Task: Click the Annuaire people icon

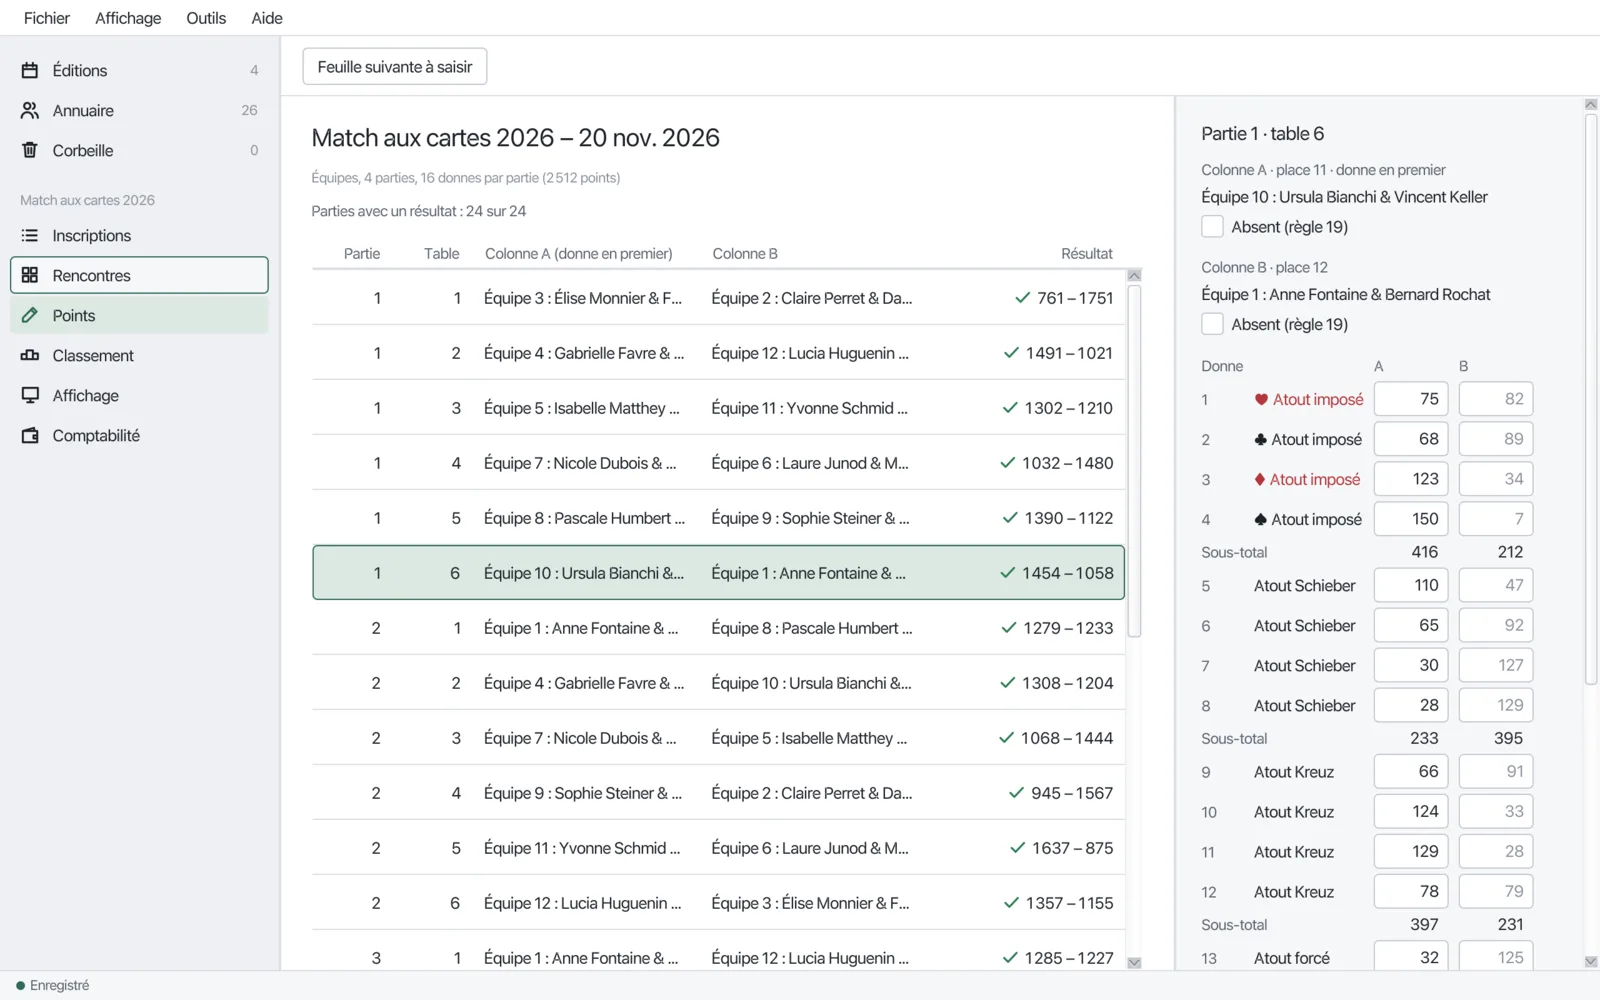Action: coord(30,110)
